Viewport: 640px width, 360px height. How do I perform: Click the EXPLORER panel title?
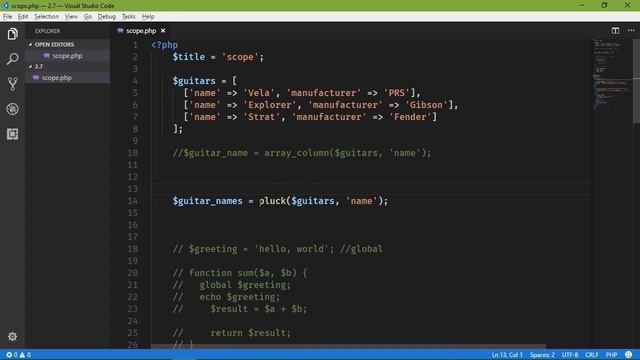point(47,31)
